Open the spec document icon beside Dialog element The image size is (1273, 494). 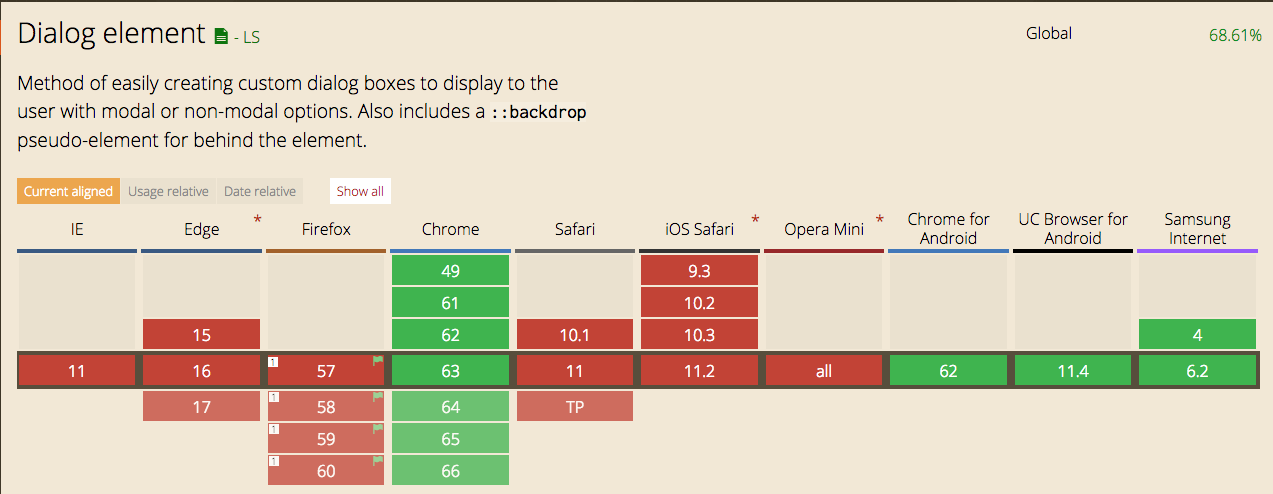click(221, 37)
